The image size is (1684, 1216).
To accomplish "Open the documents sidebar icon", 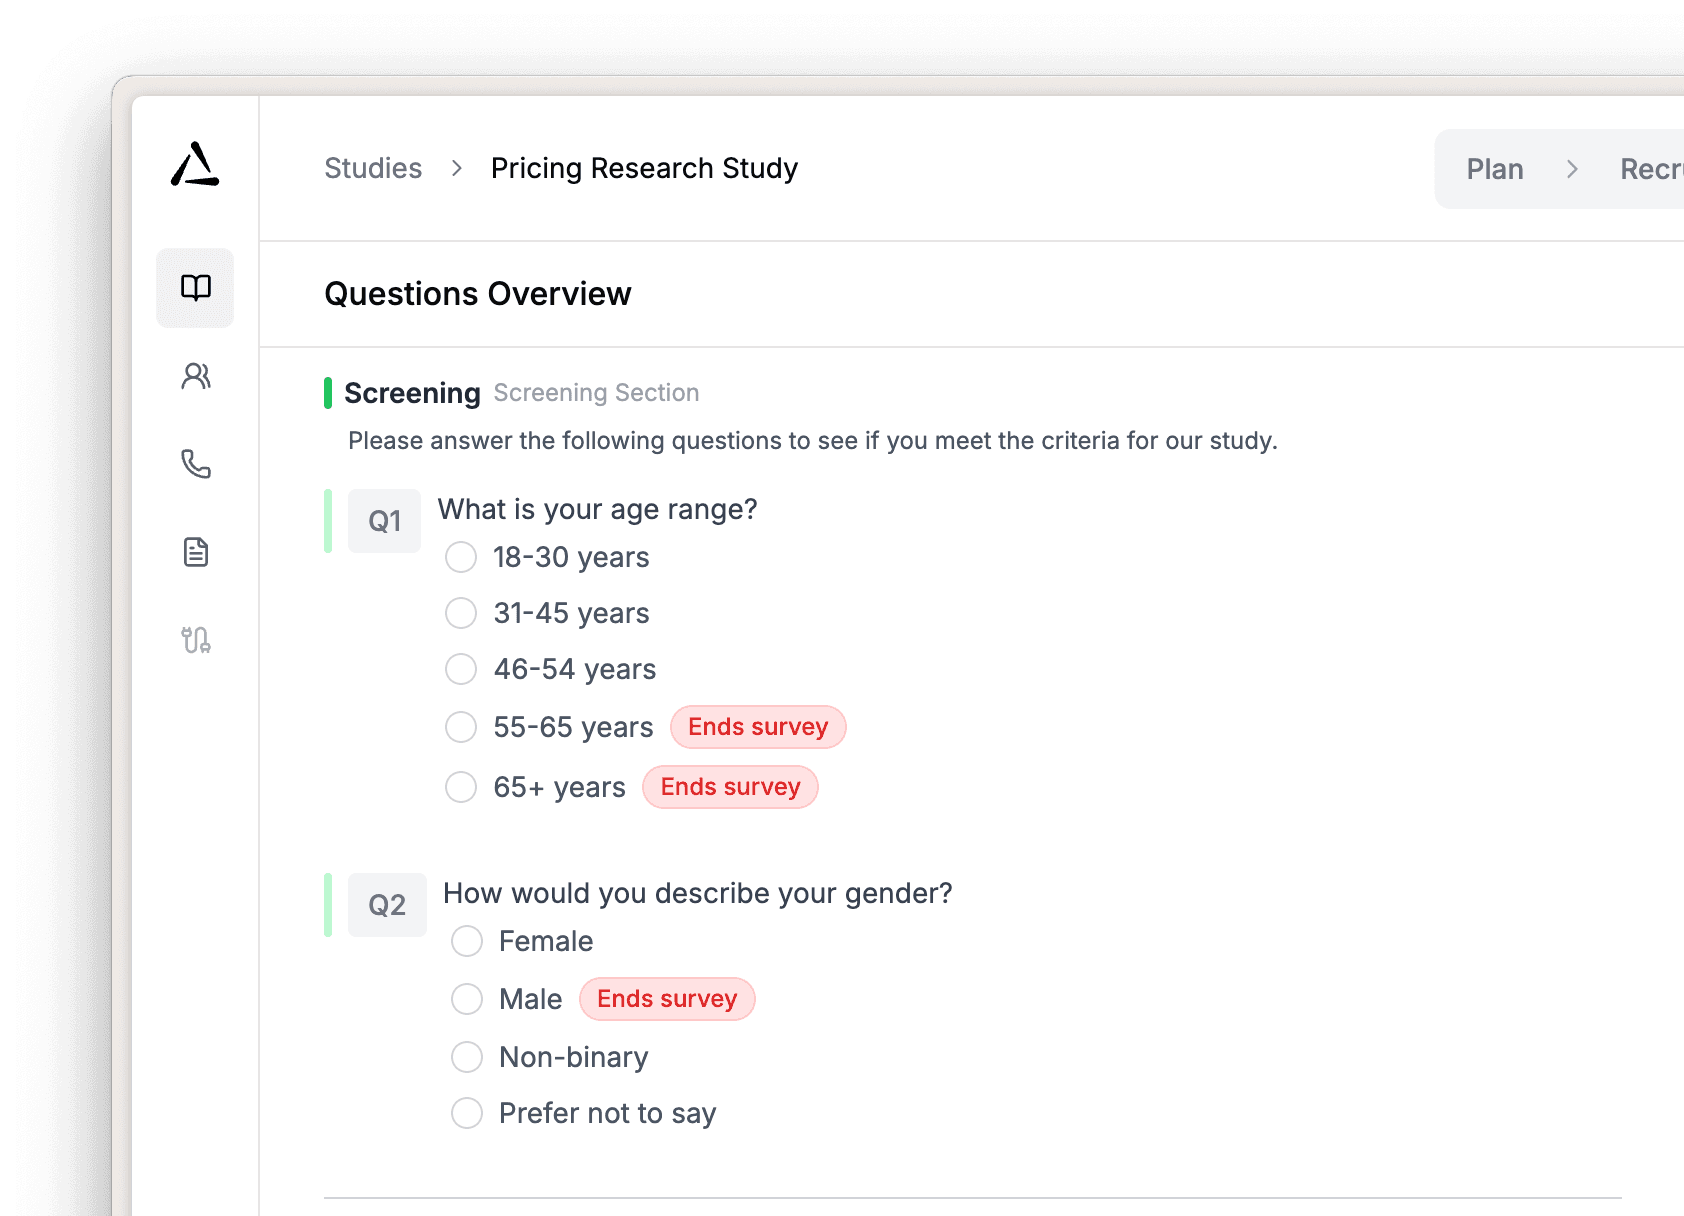I will pyautogui.click(x=195, y=552).
